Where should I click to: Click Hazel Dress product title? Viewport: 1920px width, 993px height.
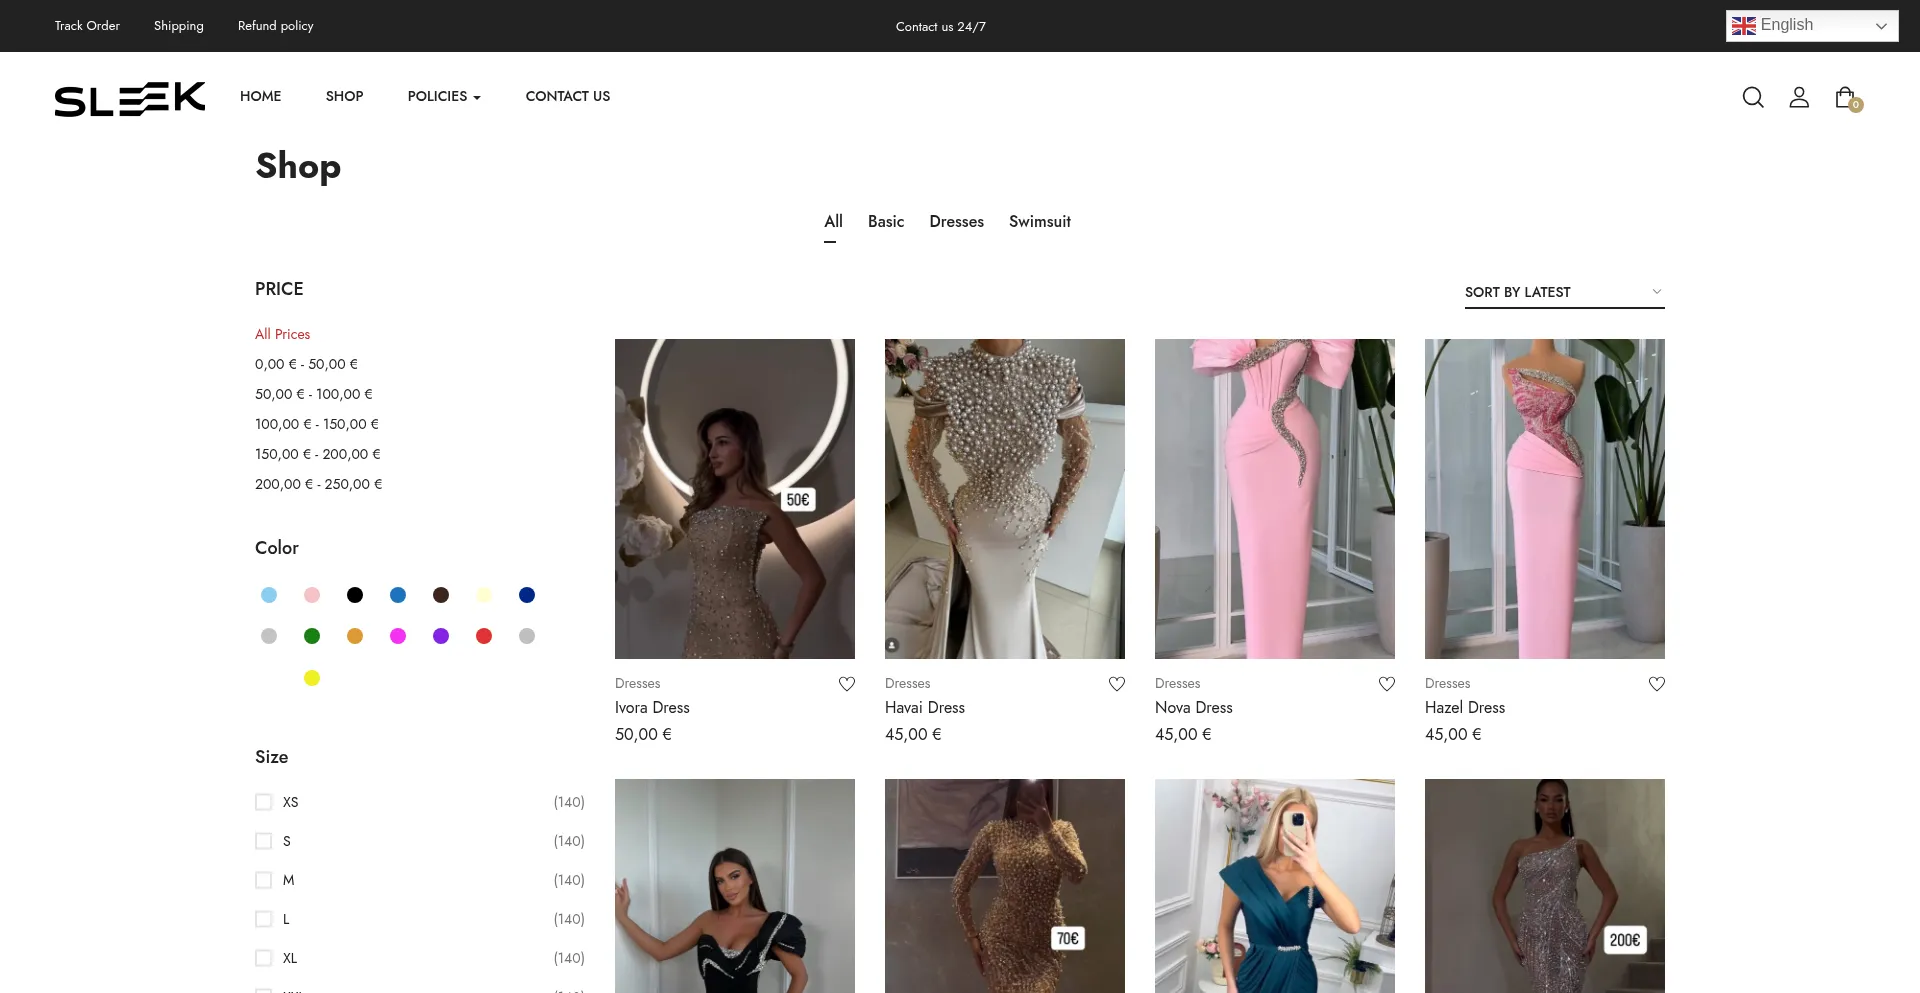tap(1465, 708)
